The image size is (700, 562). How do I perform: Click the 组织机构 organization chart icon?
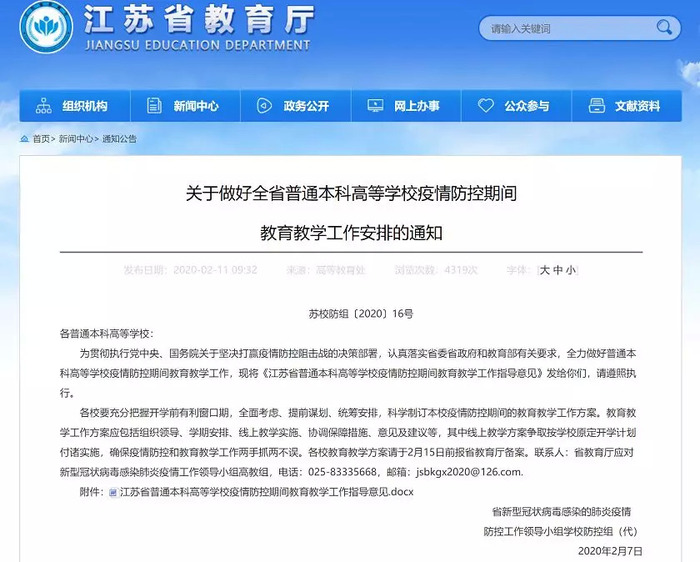(43, 106)
